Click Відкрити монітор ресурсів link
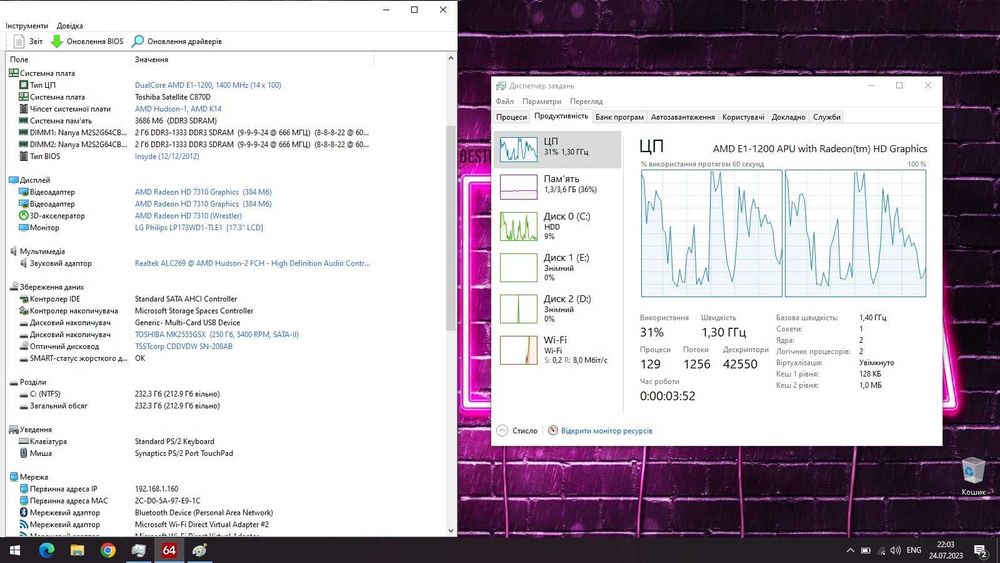The height and width of the screenshot is (563, 1000). click(x=607, y=431)
